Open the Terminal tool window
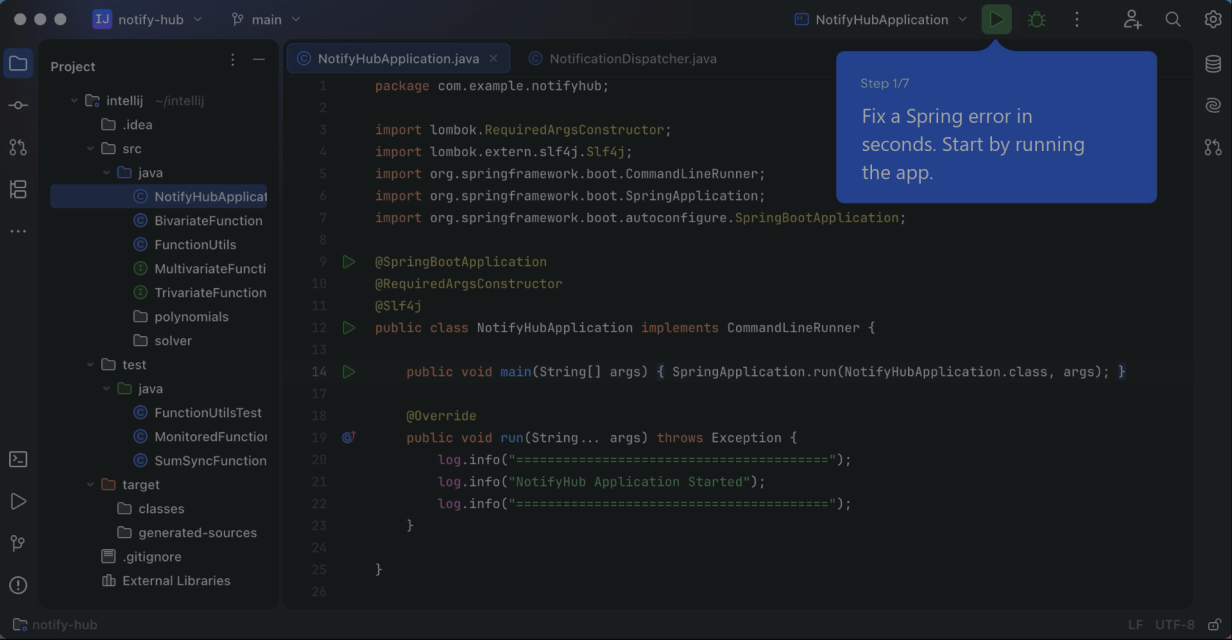 pos(18,459)
